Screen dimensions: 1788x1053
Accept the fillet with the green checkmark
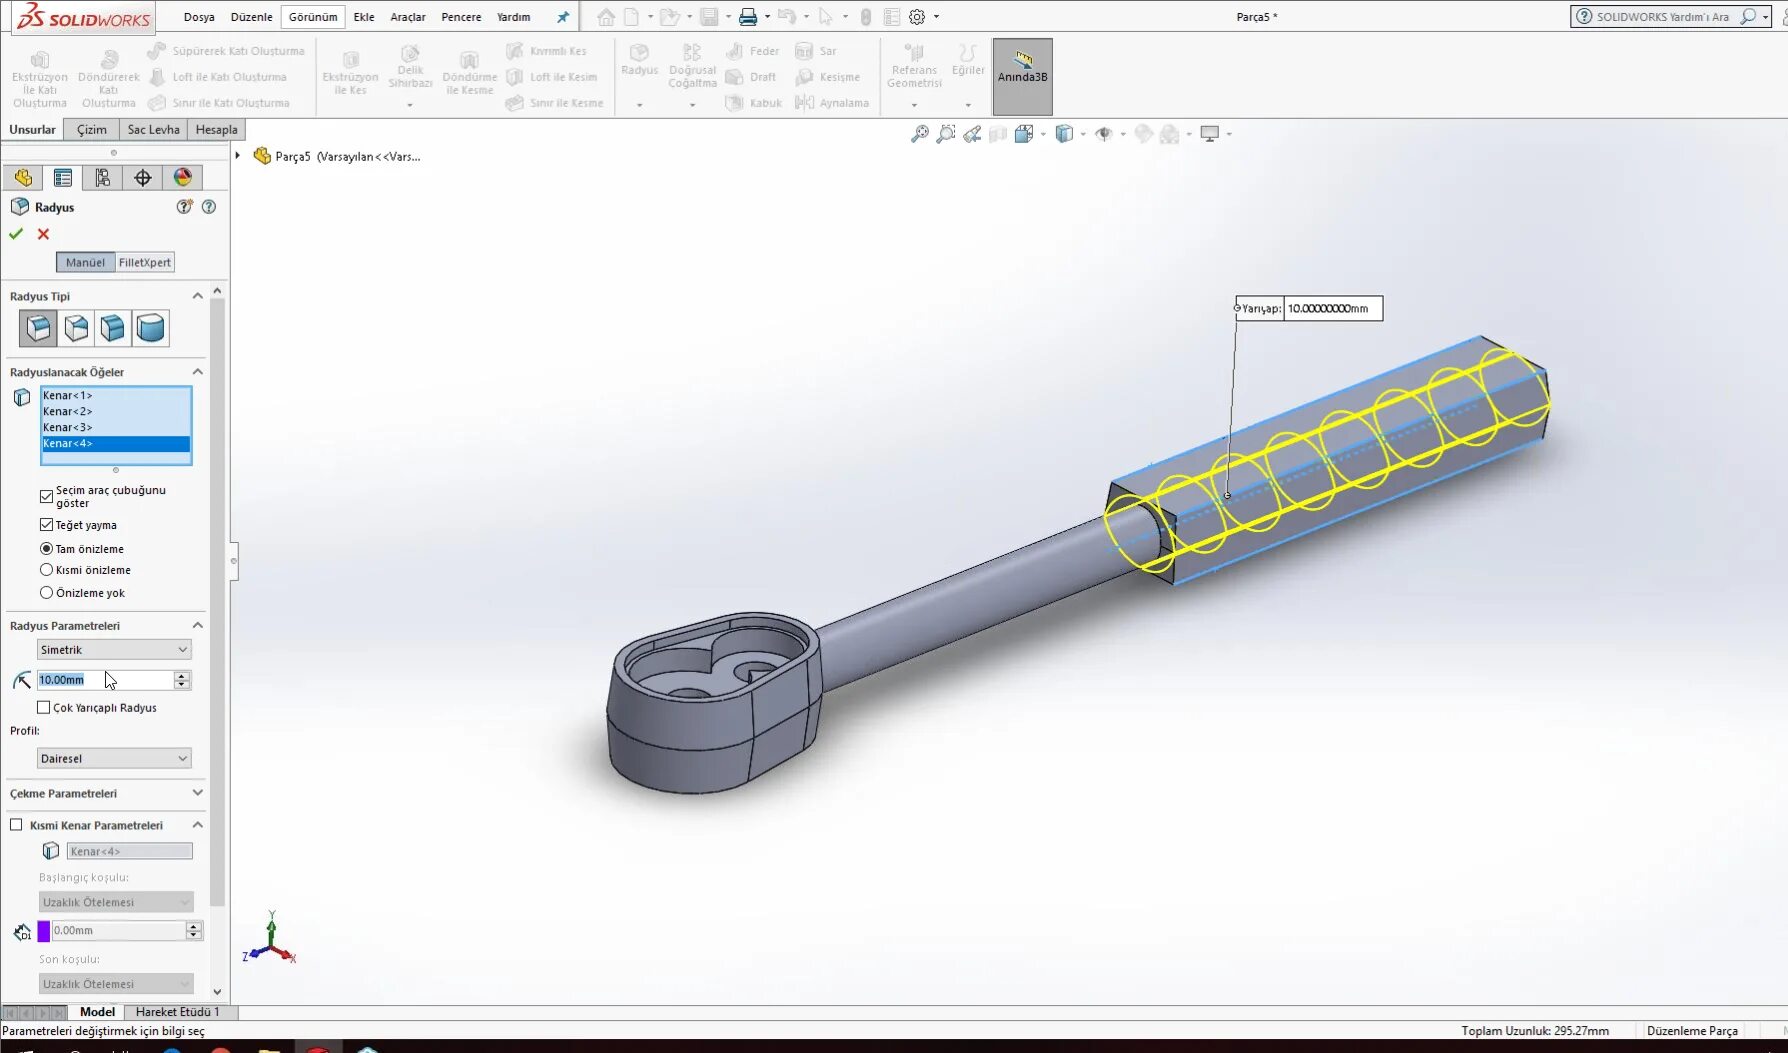coord(16,234)
